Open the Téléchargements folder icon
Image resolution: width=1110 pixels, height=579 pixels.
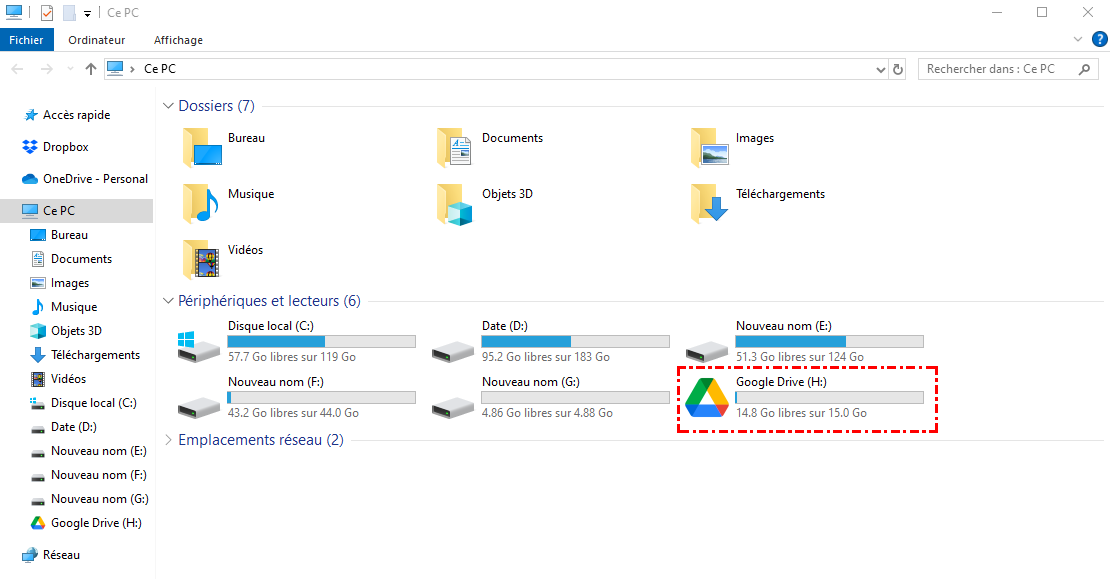tap(710, 203)
